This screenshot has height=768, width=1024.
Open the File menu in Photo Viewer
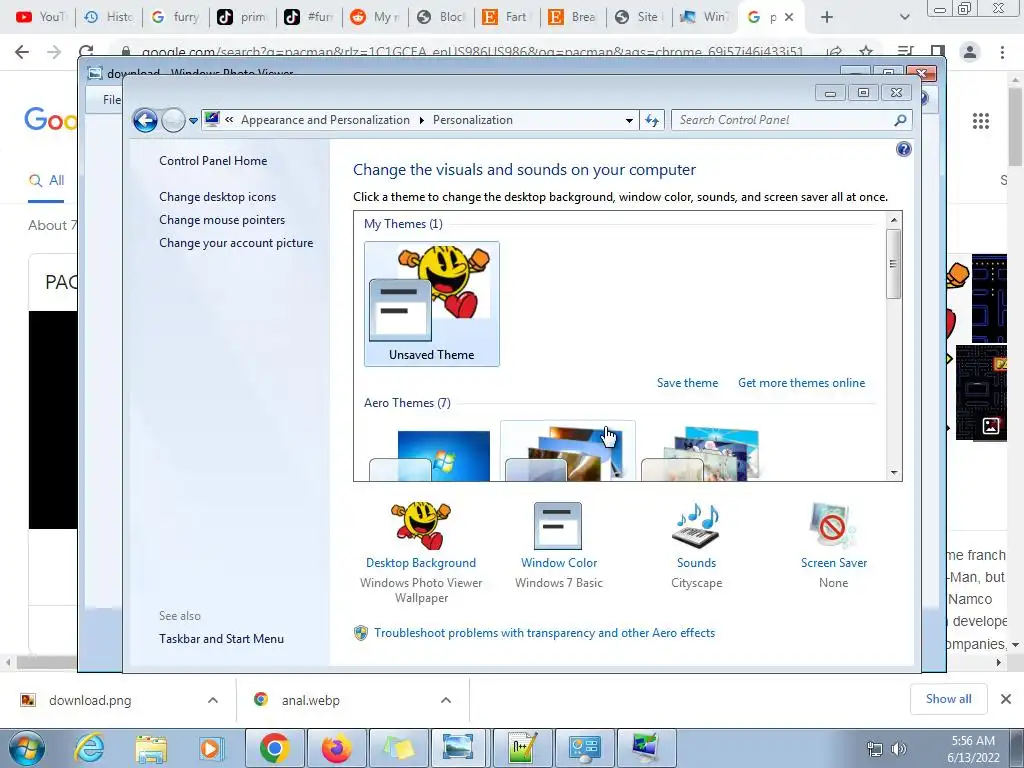click(x=112, y=99)
